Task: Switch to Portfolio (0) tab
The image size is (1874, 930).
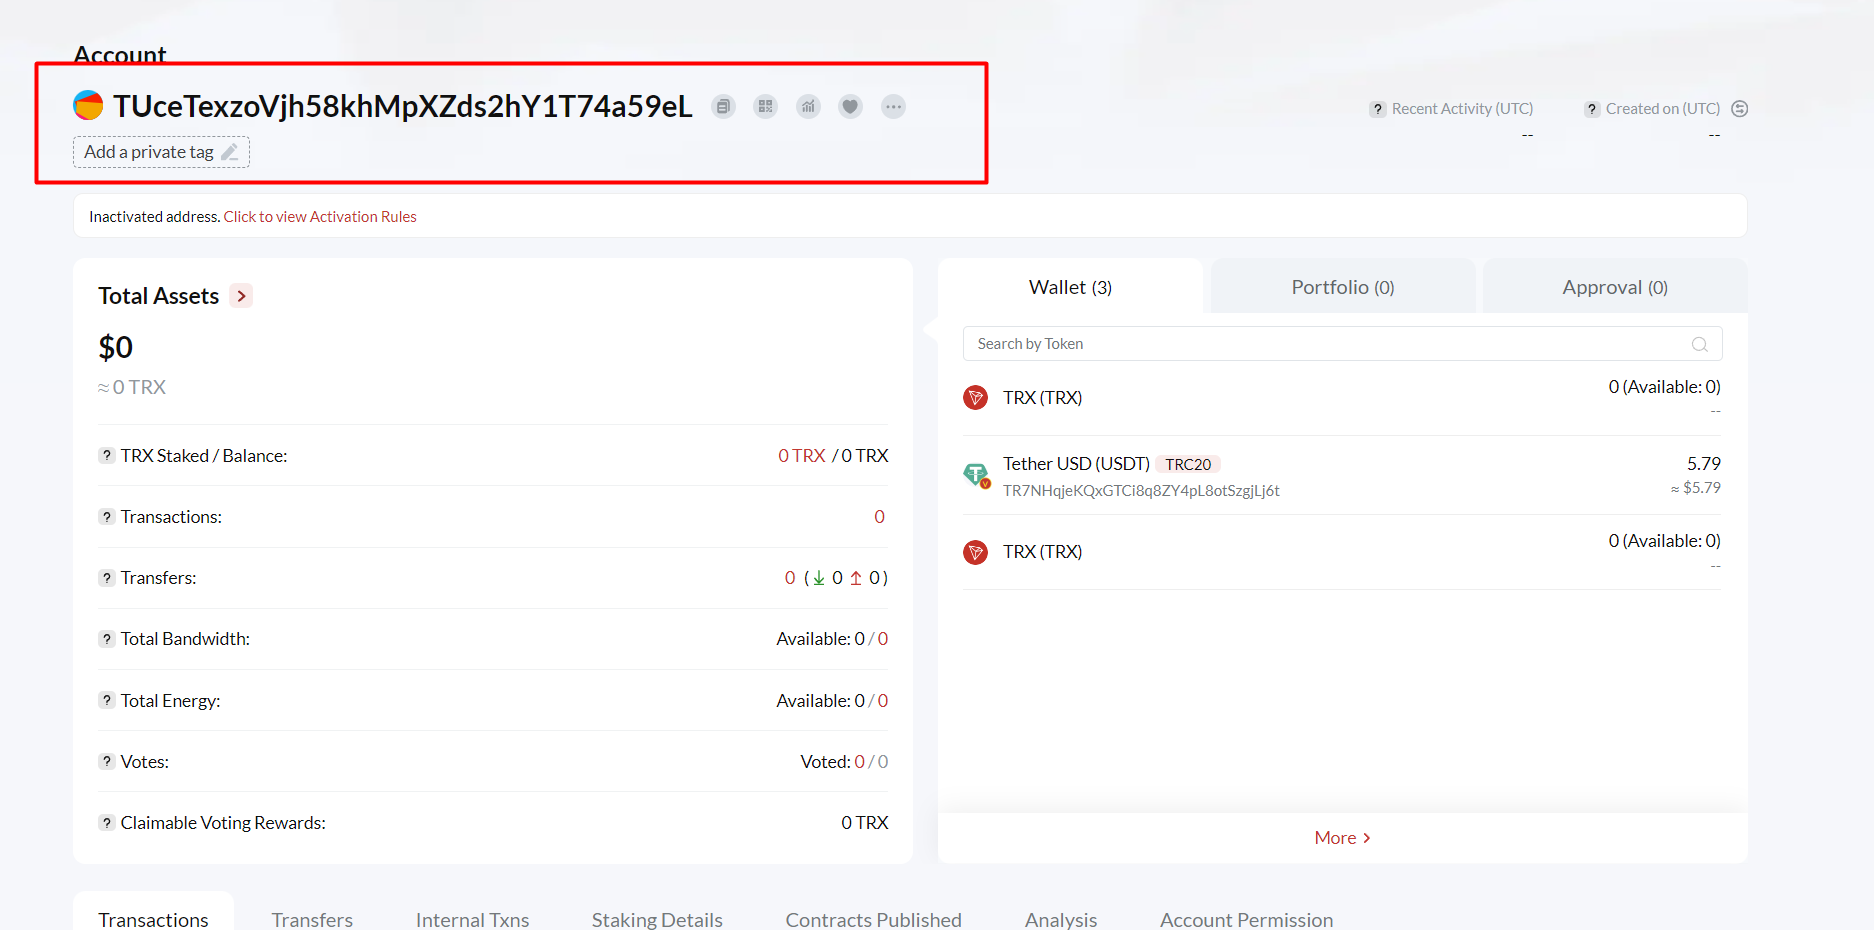Action: (1343, 288)
